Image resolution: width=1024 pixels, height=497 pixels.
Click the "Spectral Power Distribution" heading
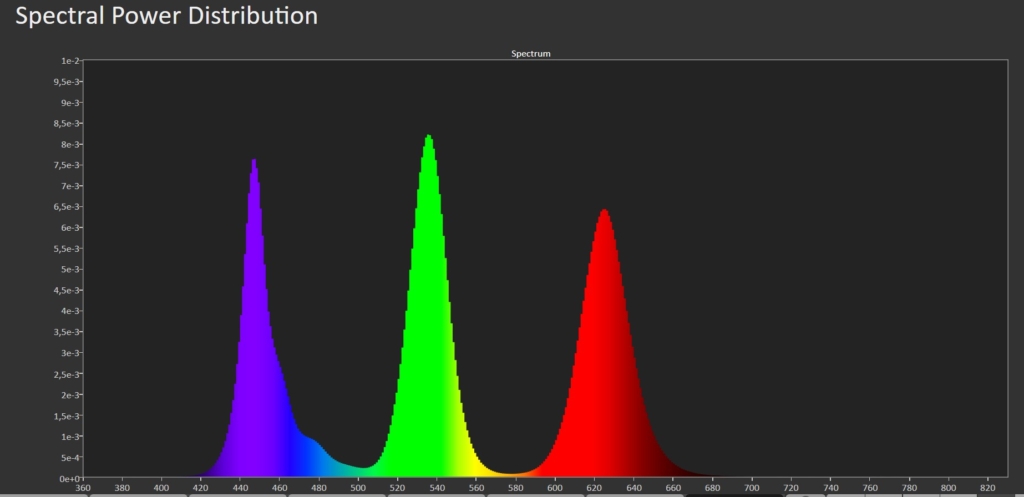pyautogui.click(x=167, y=16)
